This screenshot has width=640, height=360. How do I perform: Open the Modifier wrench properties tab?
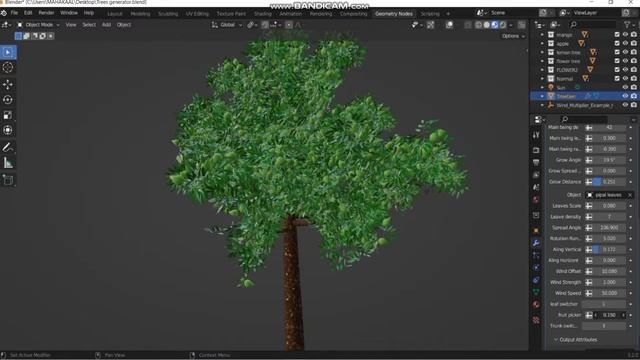pos(536,243)
